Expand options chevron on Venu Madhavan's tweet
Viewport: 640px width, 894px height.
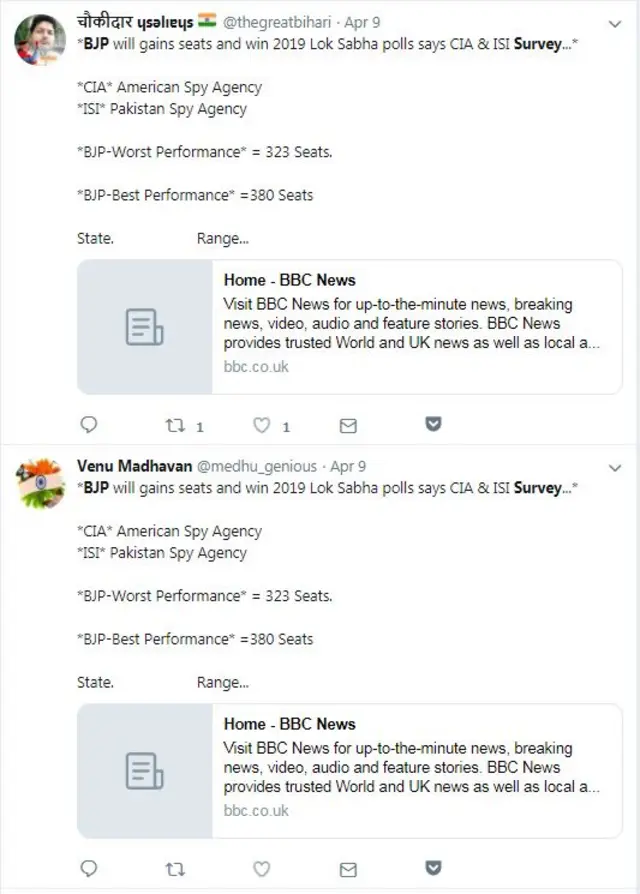615,468
